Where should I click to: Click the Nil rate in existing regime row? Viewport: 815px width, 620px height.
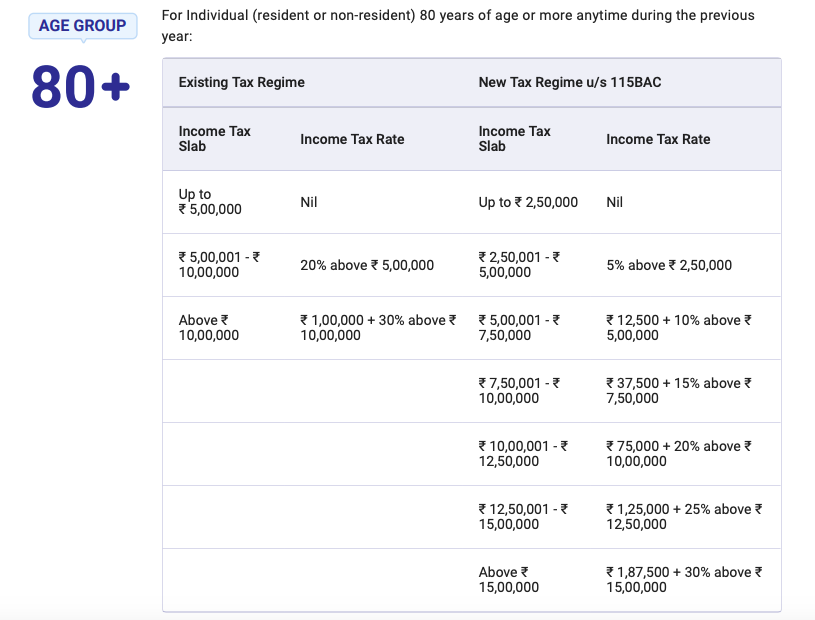309,202
